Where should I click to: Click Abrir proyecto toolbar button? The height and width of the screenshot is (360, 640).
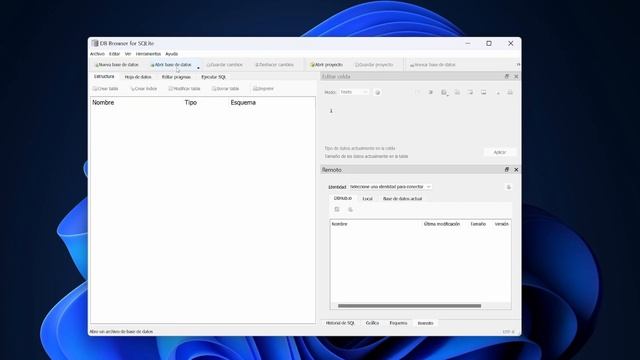click(326, 65)
